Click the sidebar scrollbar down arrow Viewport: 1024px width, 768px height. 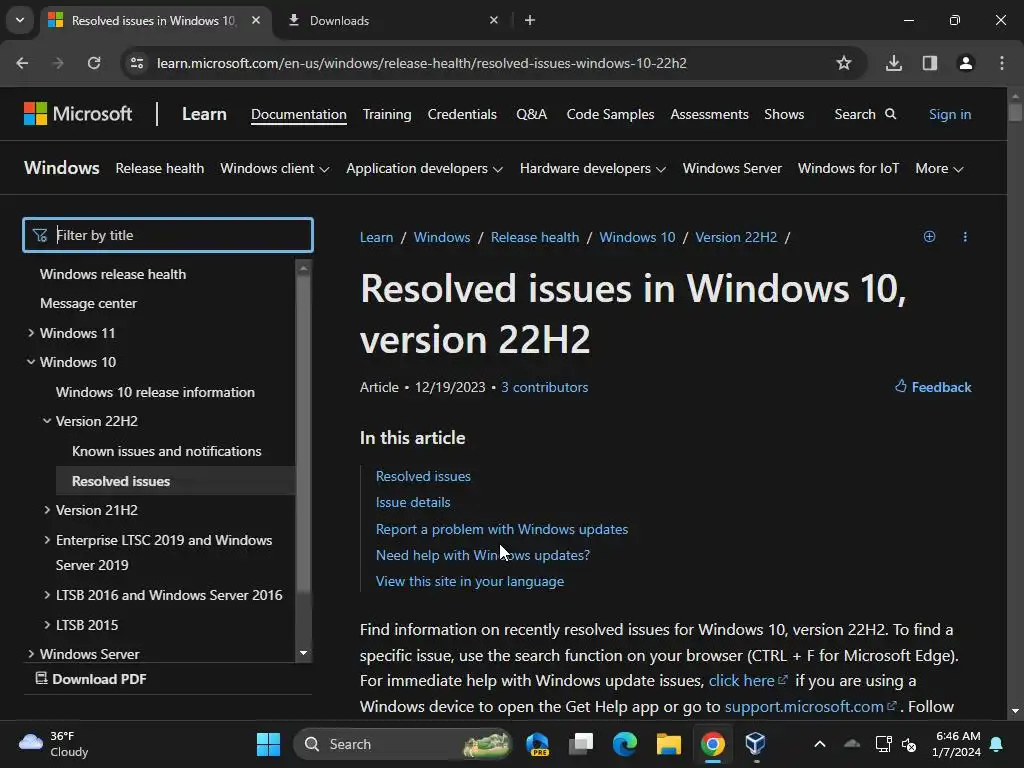[x=303, y=653]
